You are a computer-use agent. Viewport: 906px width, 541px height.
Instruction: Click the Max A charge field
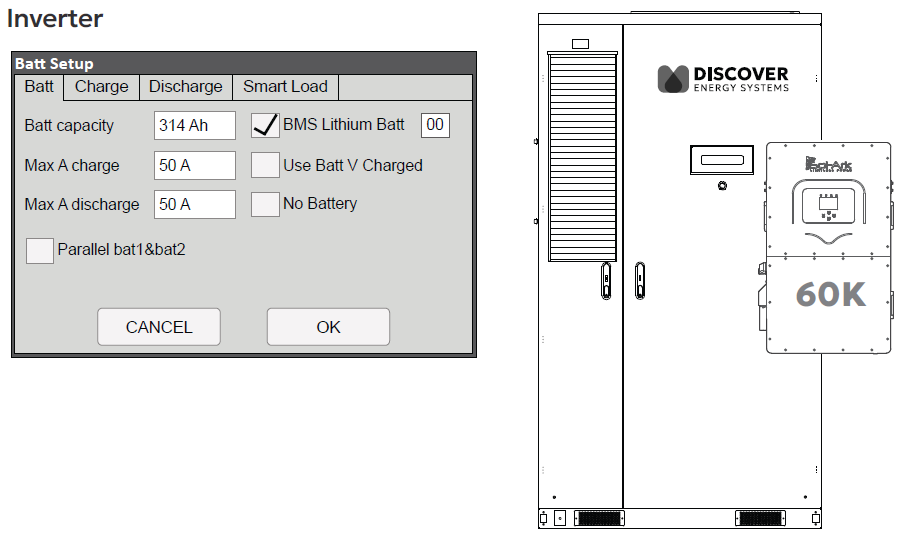[195, 165]
